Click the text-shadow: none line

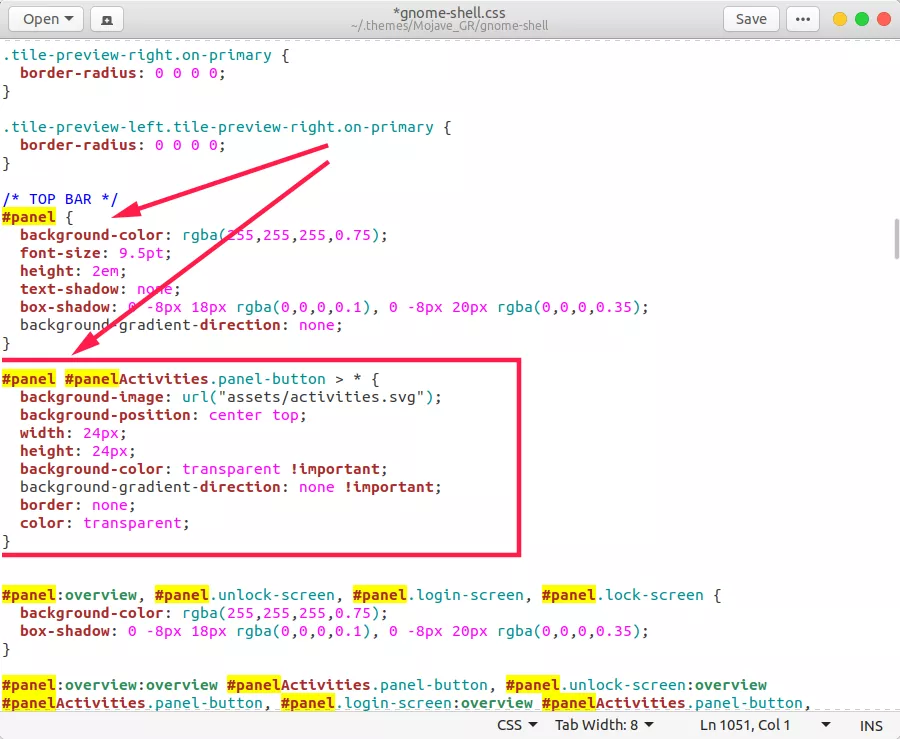tap(100, 289)
